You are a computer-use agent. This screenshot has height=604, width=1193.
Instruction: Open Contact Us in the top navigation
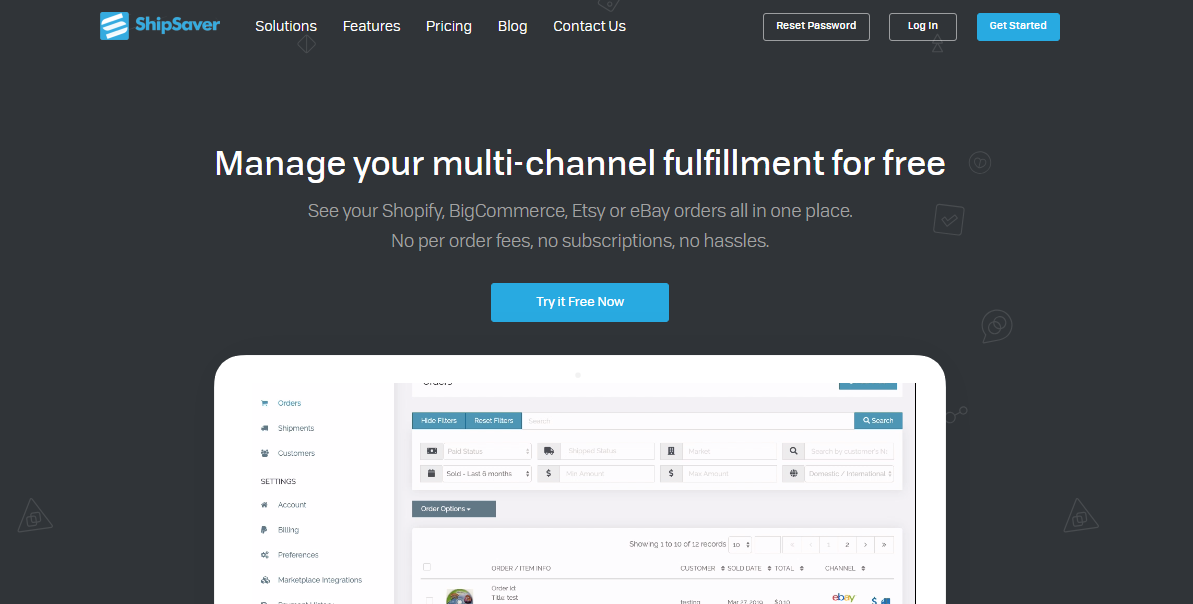[x=590, y=26]
